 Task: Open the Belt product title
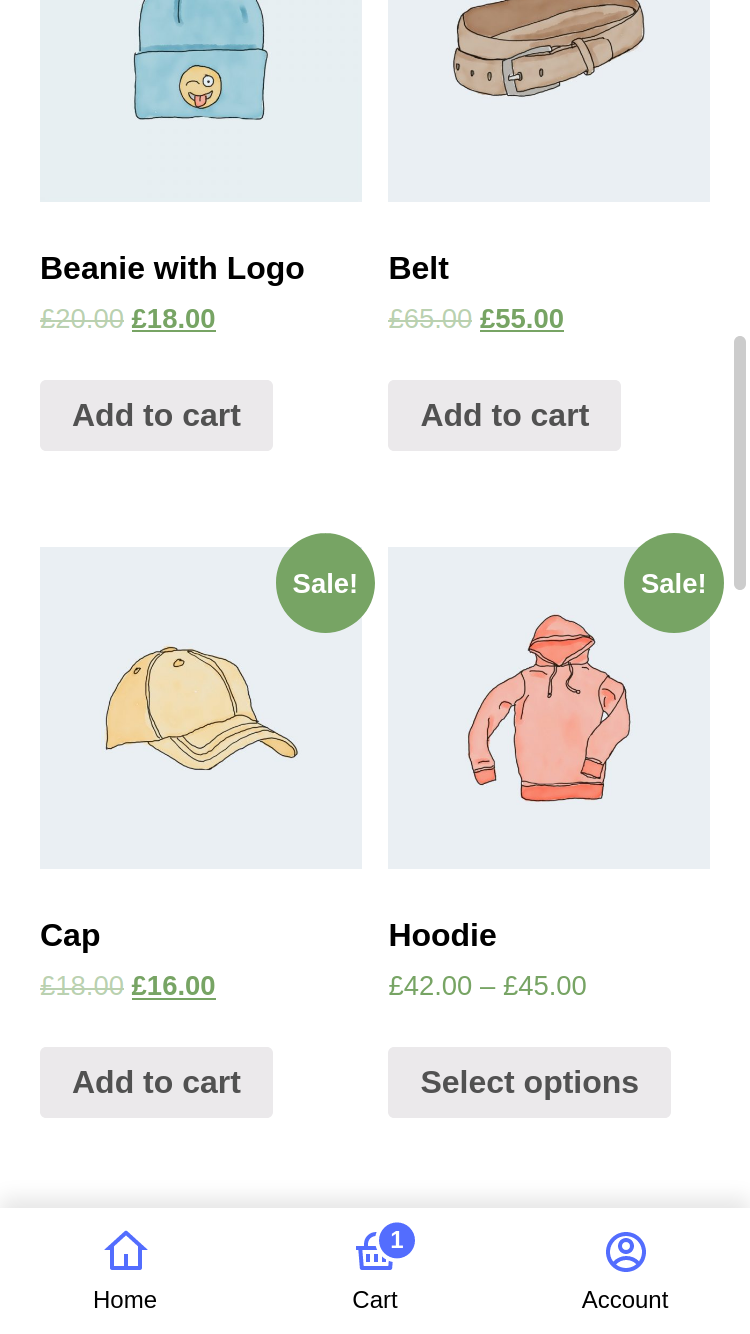click(x=418, y=268)
